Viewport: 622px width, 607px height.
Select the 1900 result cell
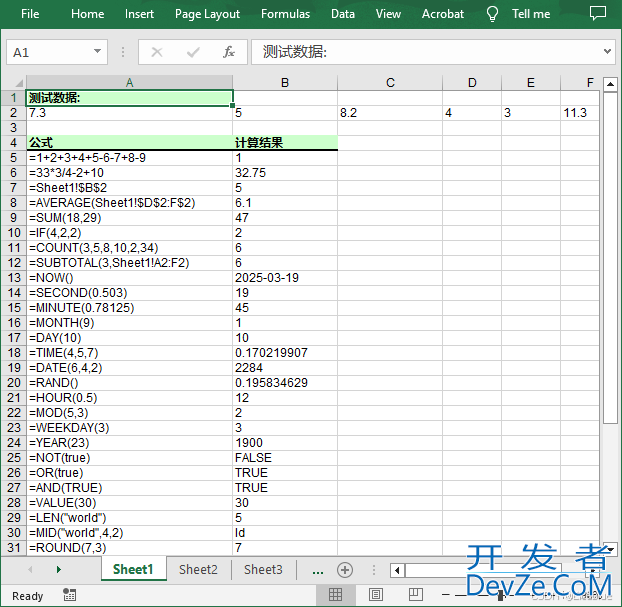point(285,443)
